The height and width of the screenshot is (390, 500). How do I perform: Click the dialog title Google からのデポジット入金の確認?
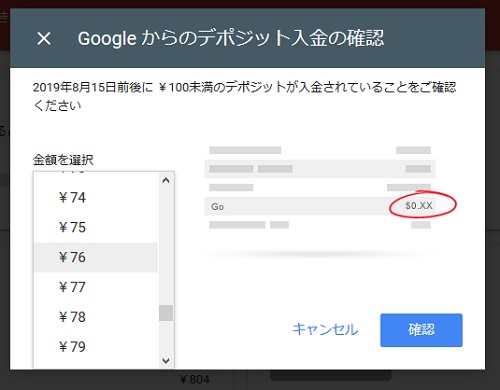[x=231, y=38]
